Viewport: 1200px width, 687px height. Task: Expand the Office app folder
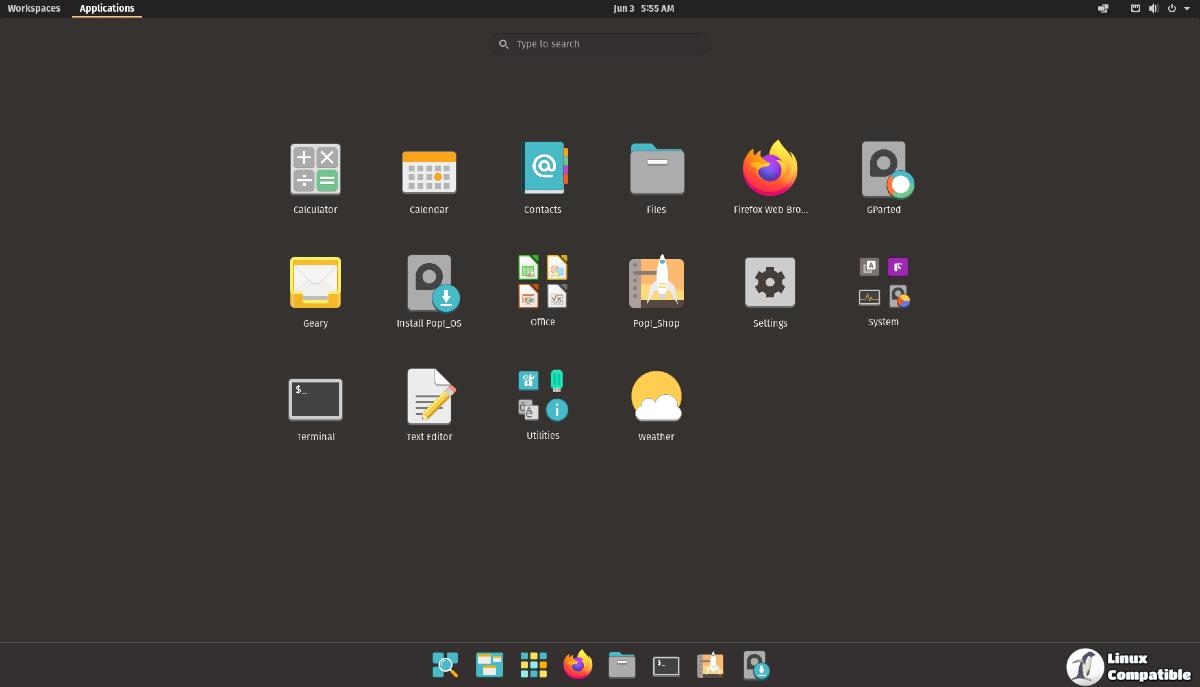click(x=543, y=282)
